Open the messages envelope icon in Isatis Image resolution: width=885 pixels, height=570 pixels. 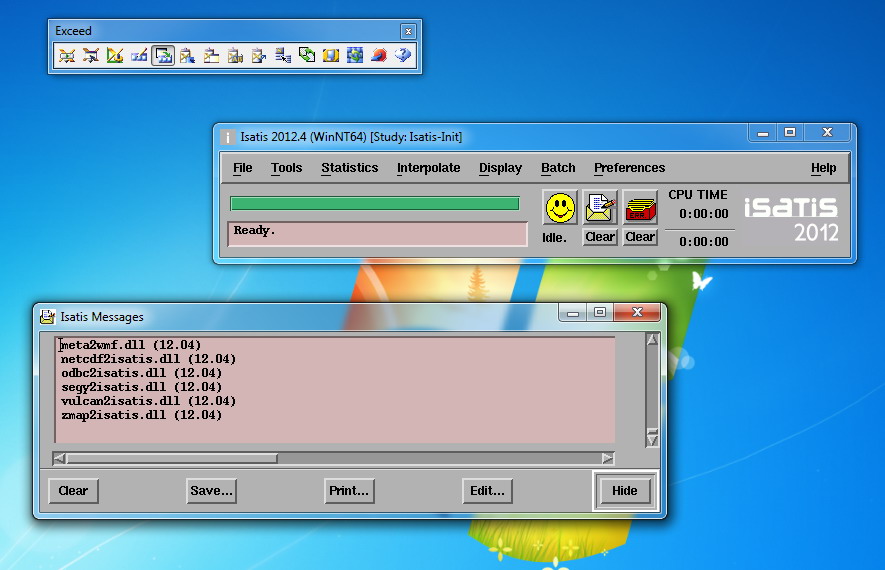coord(600,207)
